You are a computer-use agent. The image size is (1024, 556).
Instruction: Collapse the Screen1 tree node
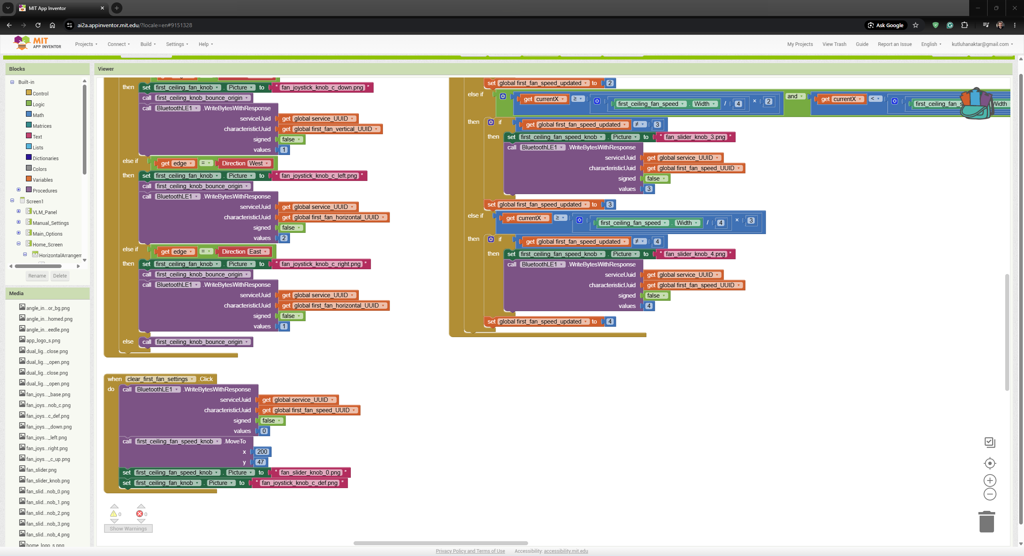(x=12, y=201)
